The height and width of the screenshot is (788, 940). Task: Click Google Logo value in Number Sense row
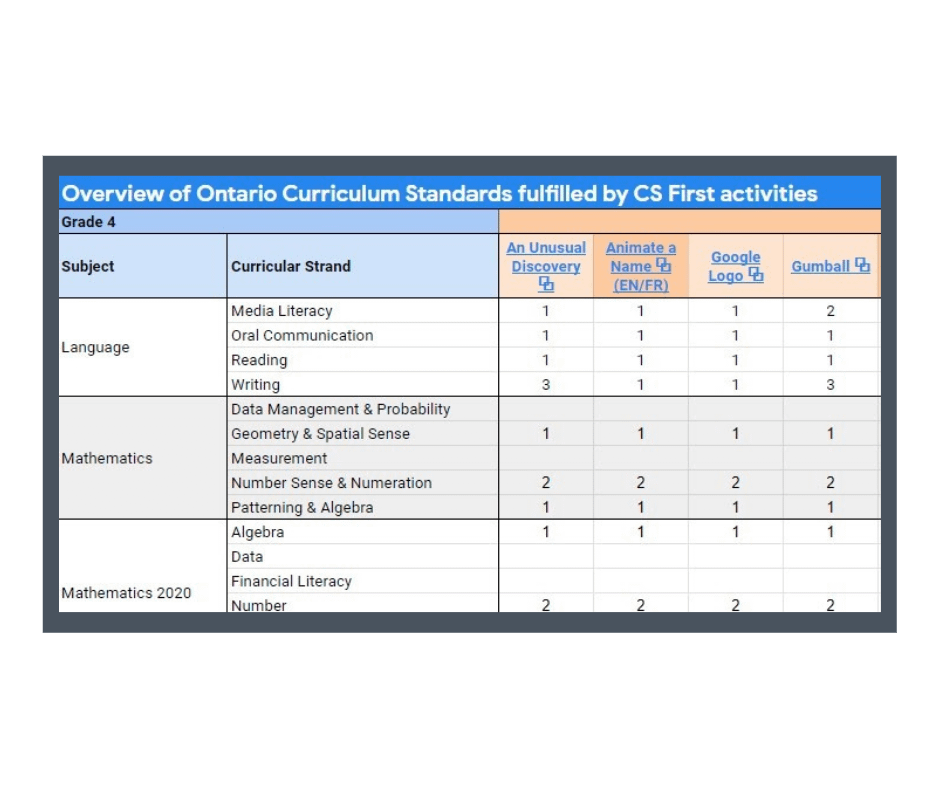[x=735, y=483]
